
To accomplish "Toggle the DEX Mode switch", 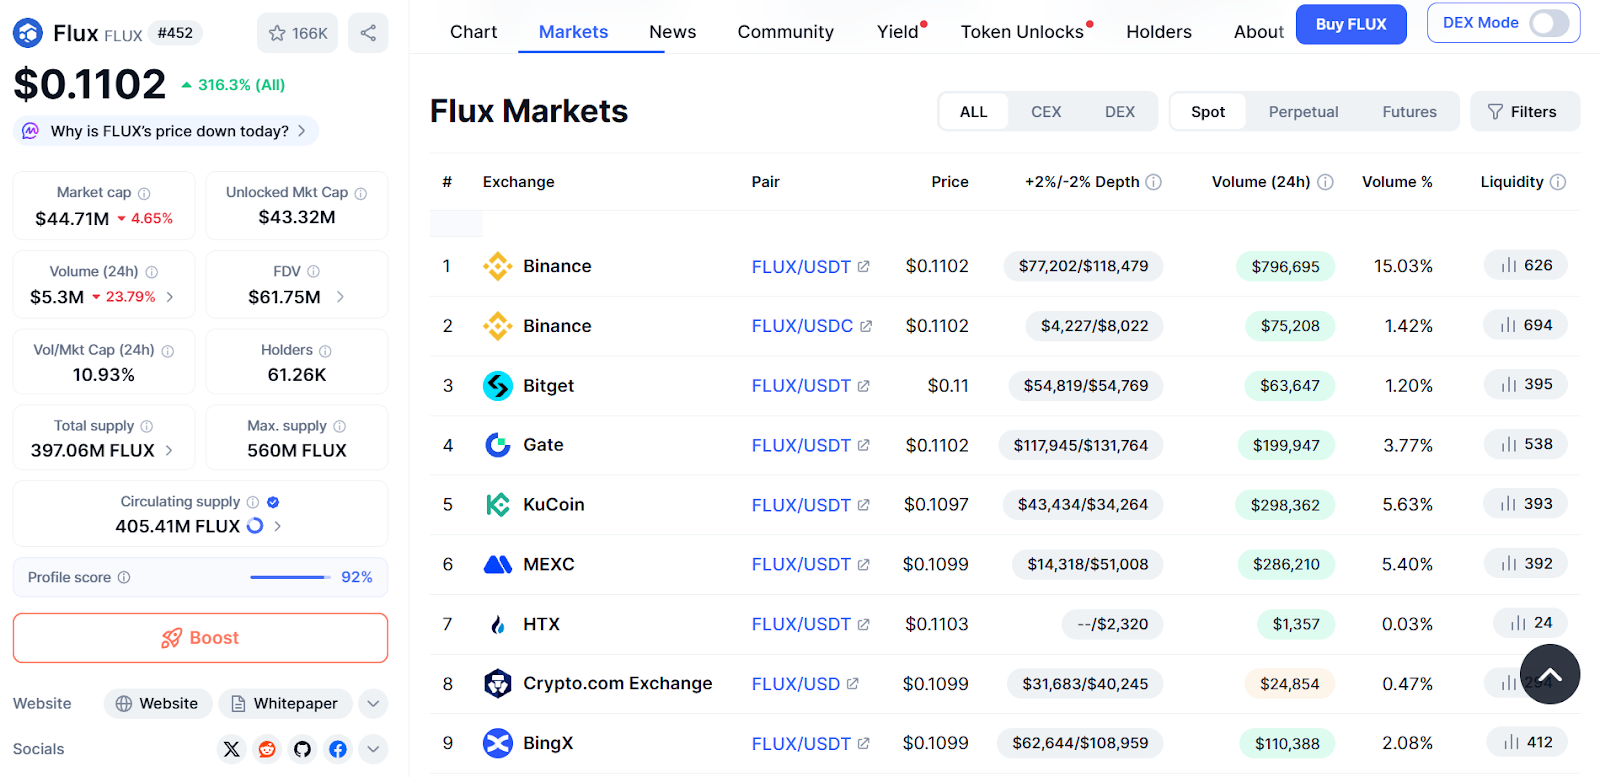I will point(1548,23).
